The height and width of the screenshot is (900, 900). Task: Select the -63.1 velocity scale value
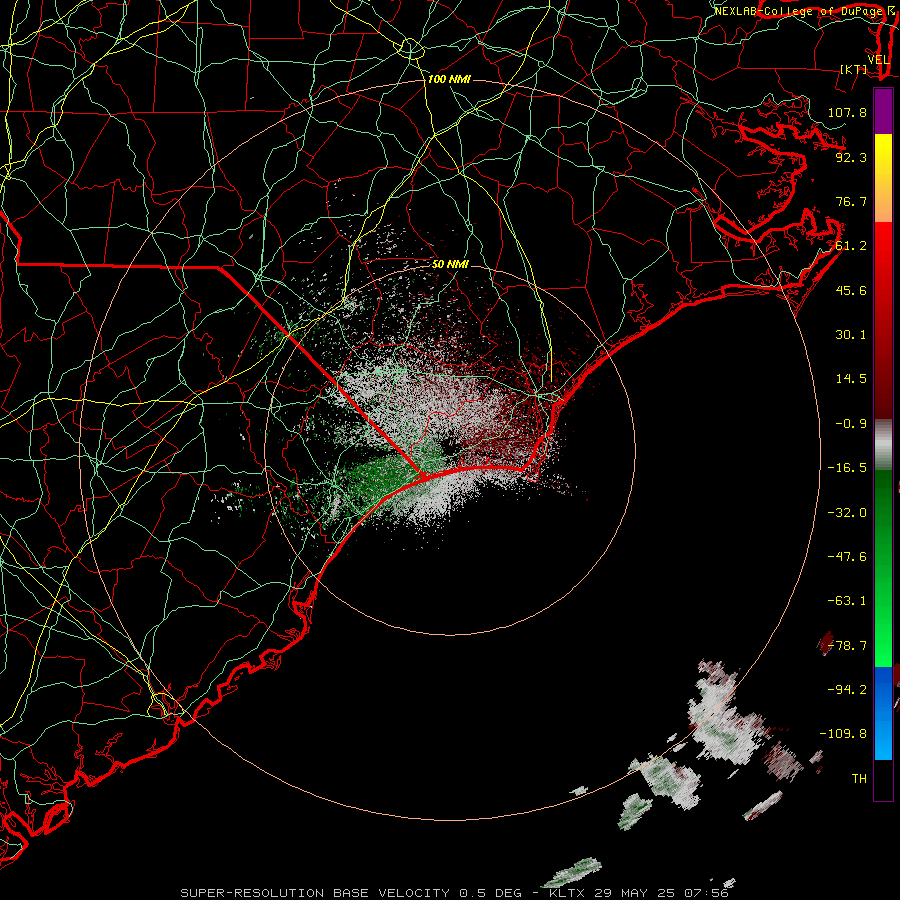(847, 601)
